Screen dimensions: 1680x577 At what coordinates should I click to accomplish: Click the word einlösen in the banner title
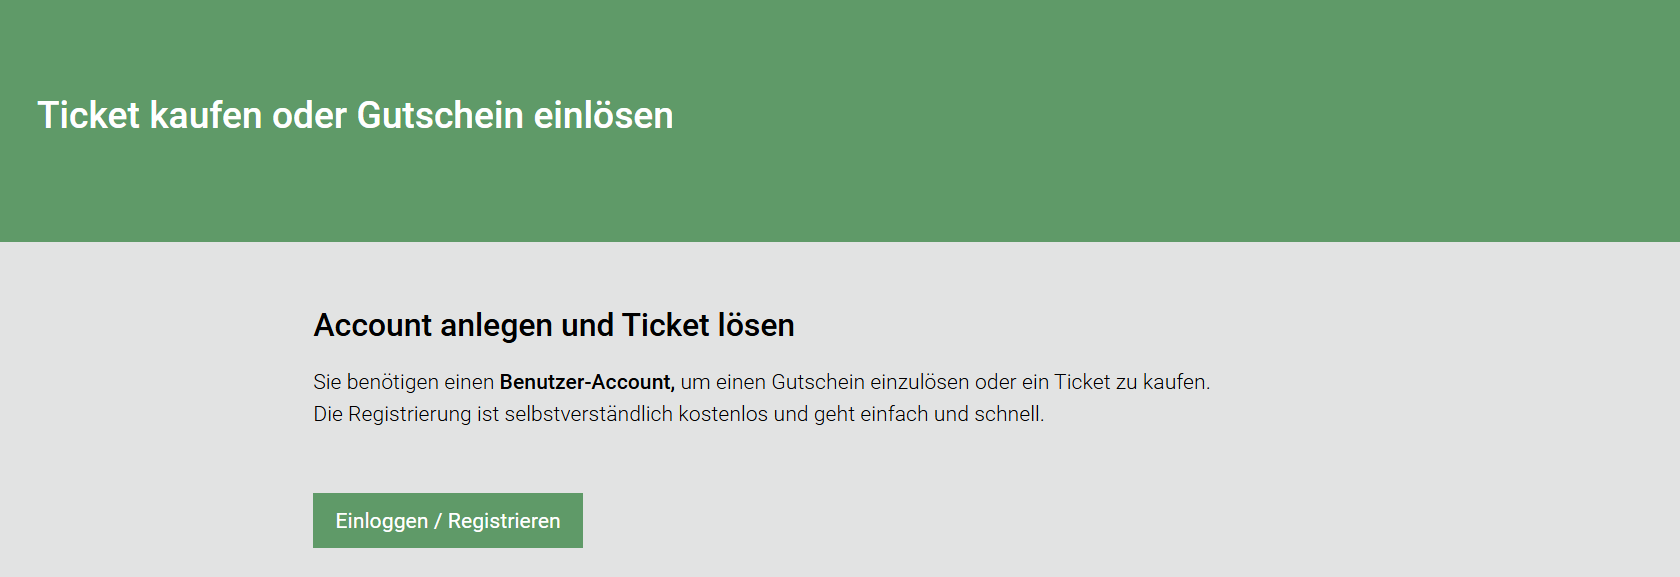click(x=603, y=115)
